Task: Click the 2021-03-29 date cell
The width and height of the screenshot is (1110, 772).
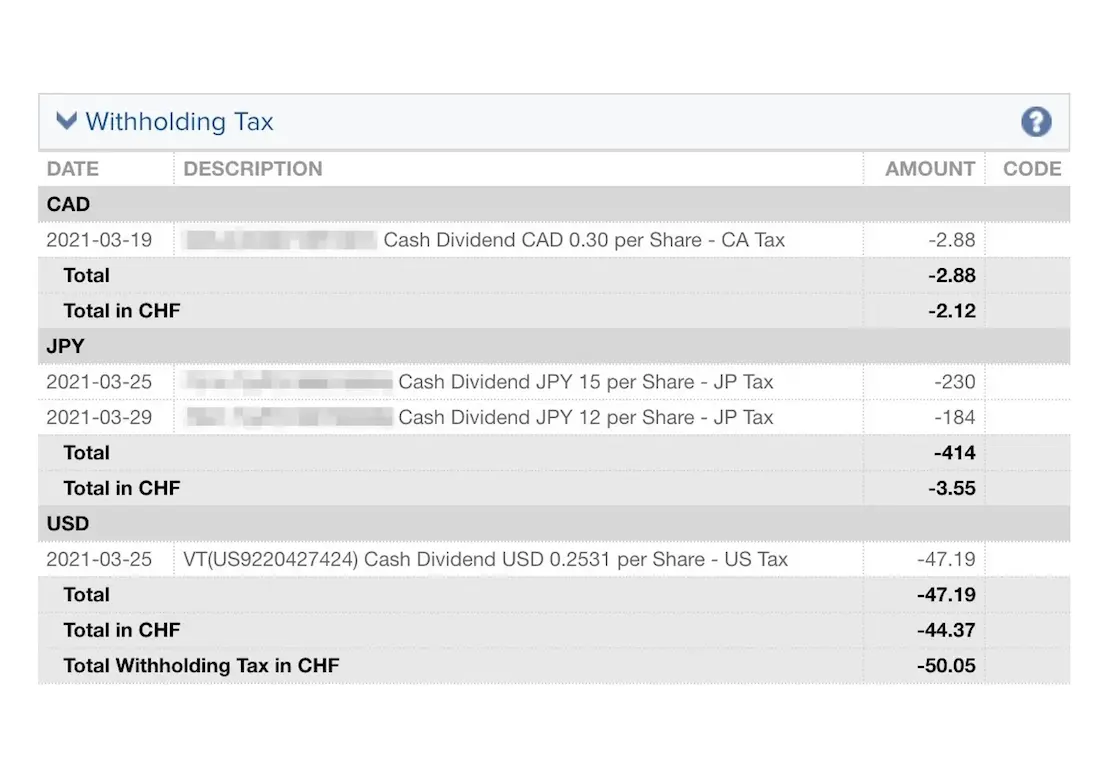Action: point(99,417)
